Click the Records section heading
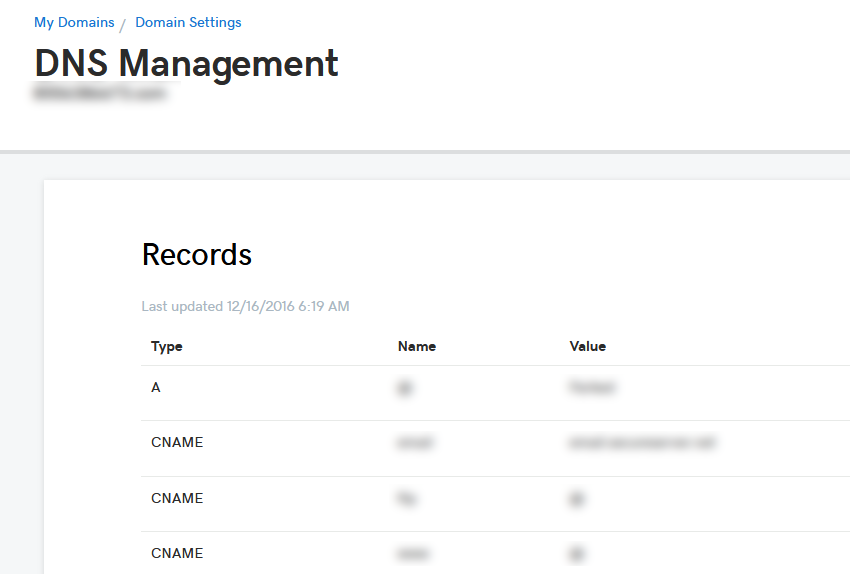850x574 pixels. (x=197, y=254)
